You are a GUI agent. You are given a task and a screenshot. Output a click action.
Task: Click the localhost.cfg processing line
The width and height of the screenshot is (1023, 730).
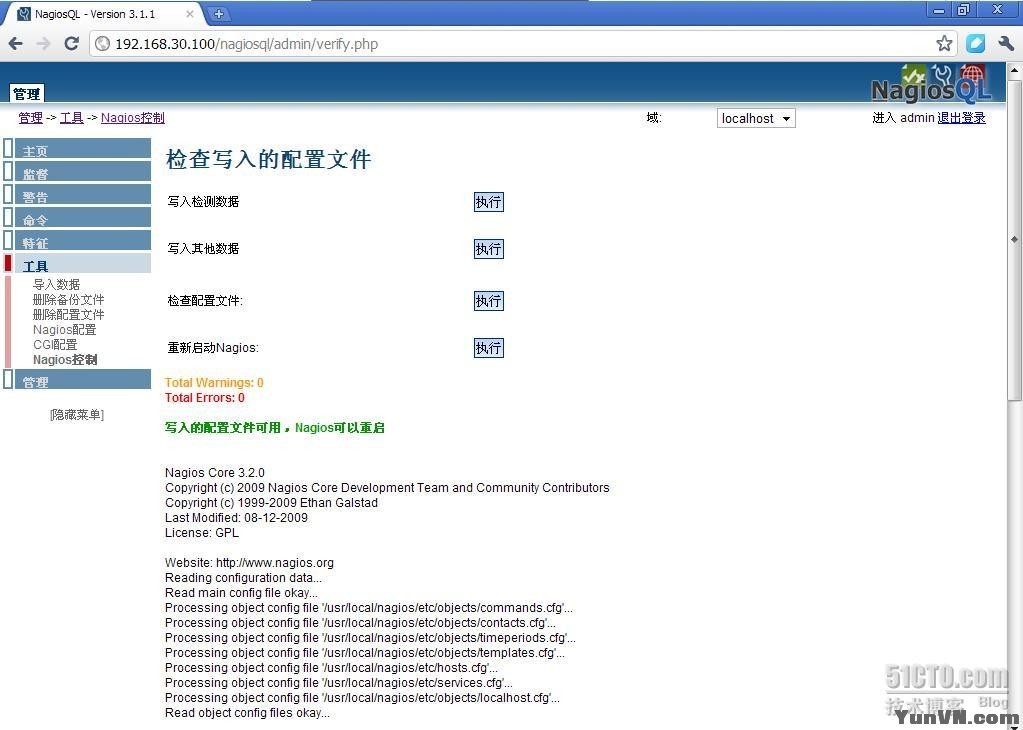pos(362,698)
